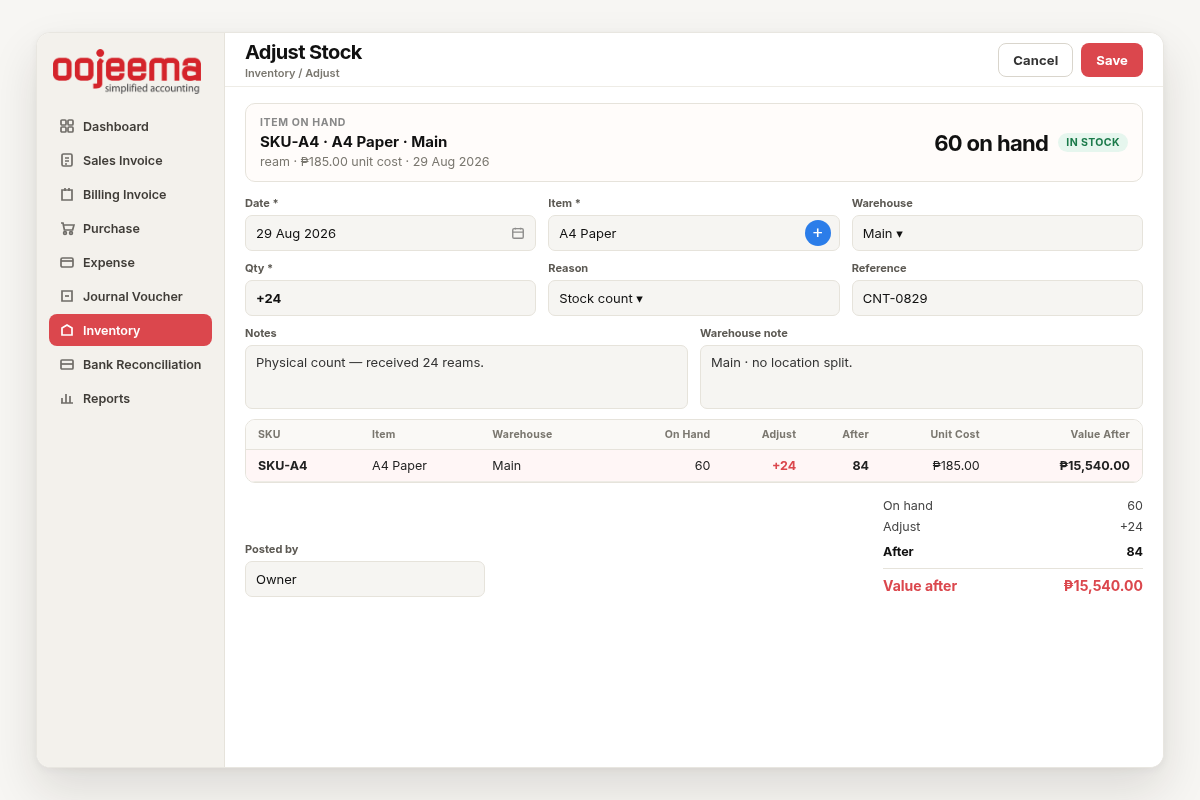The image size is (1200, 800).
Task: Click the ₱185.00 Unit Cost cell
Action: [x=956, y=465]
